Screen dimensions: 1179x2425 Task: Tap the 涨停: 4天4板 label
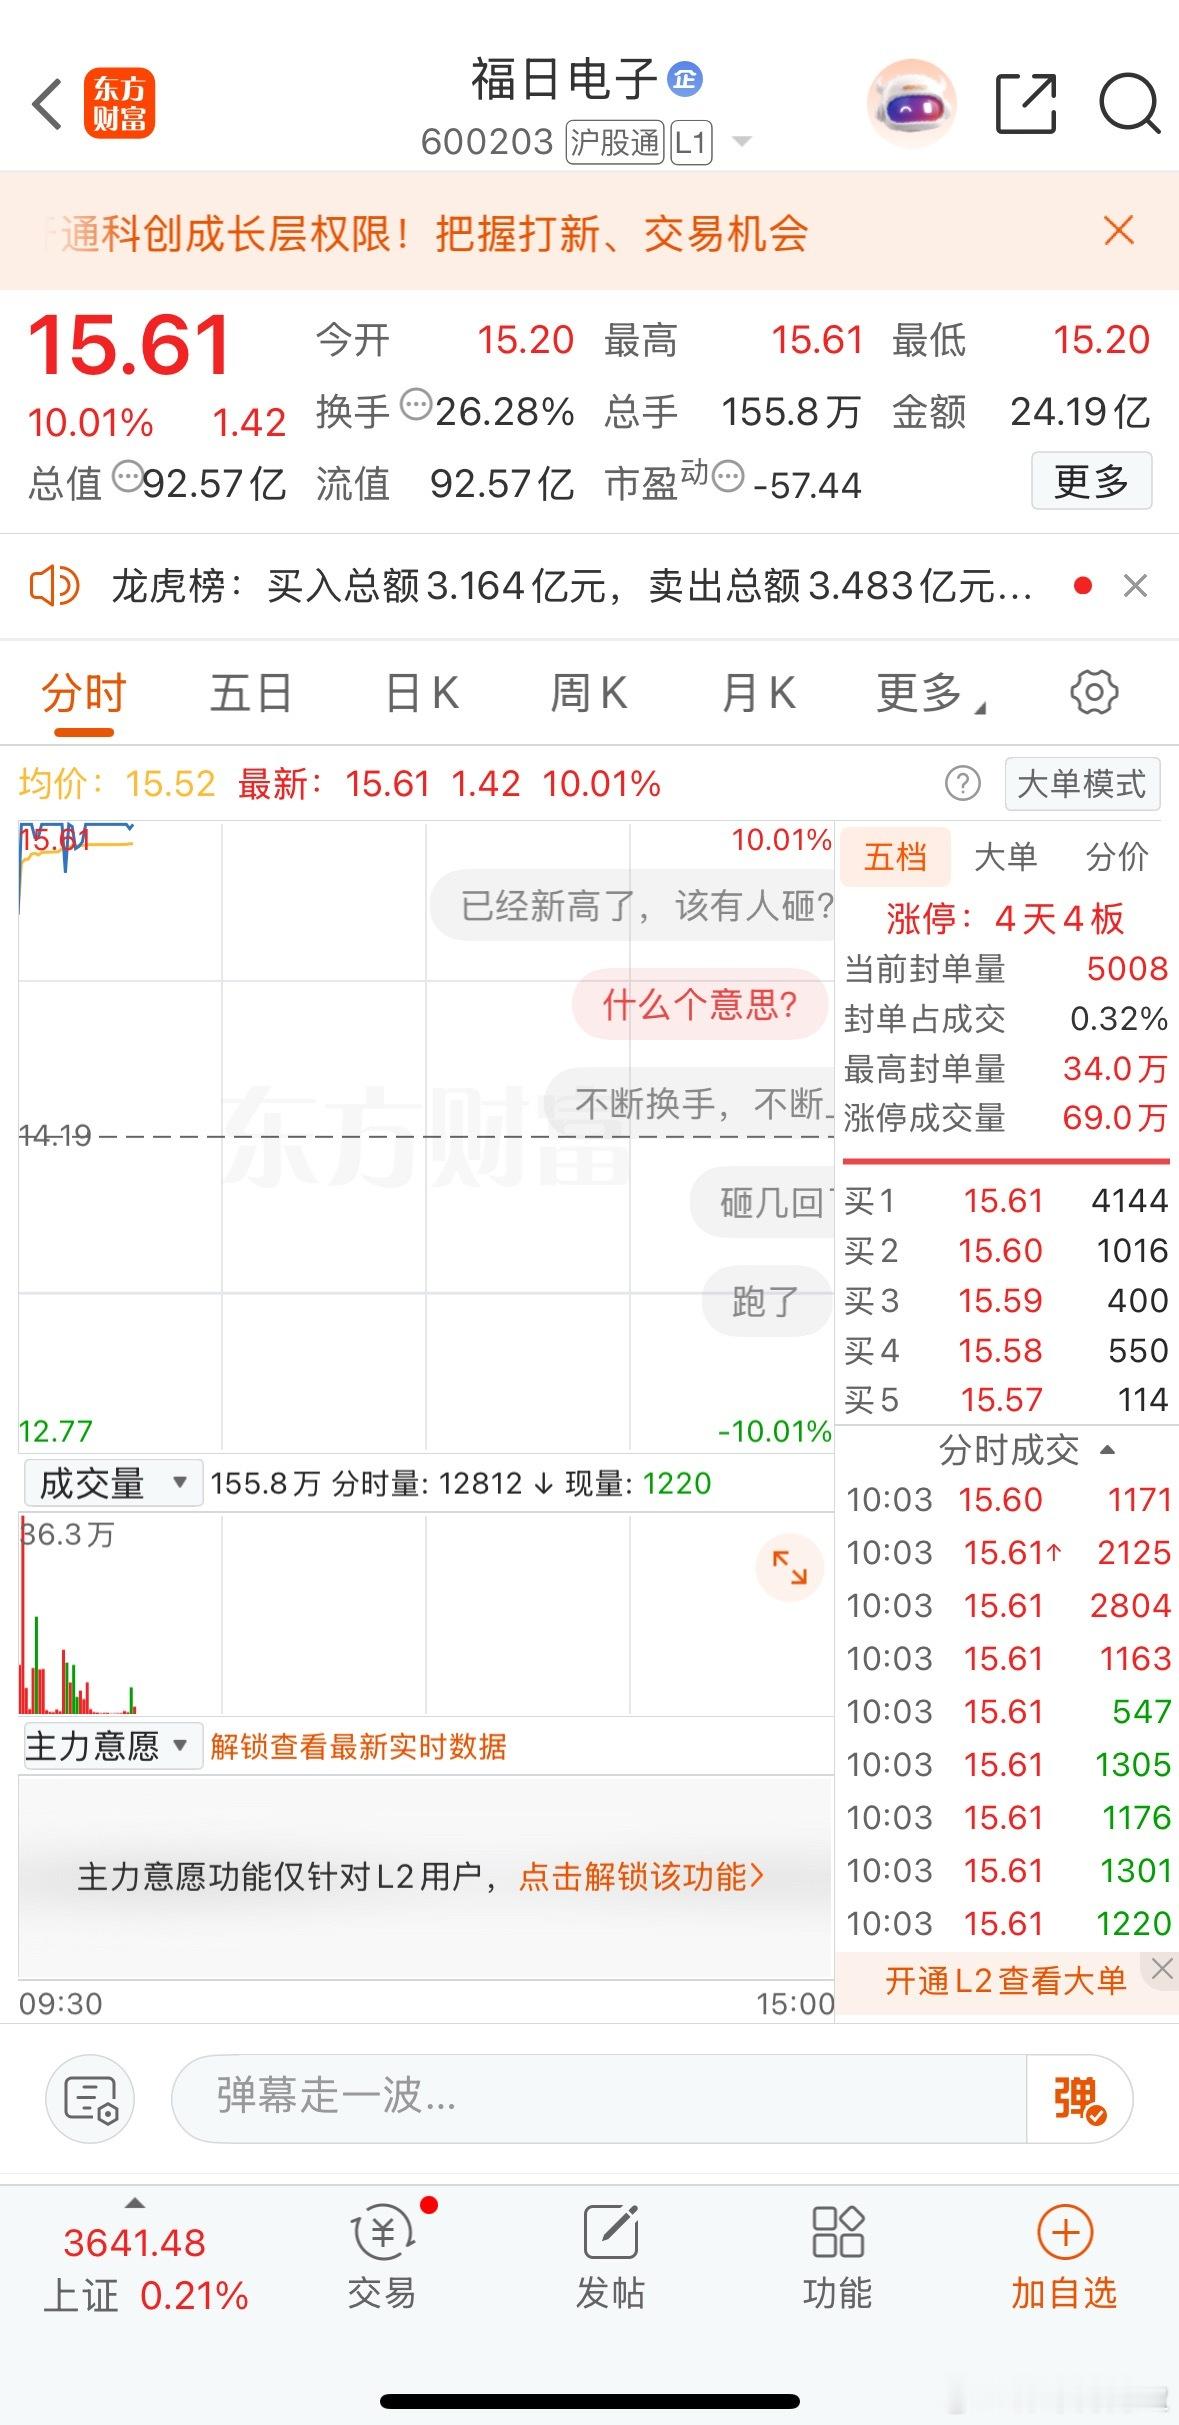coord(1005,917)
